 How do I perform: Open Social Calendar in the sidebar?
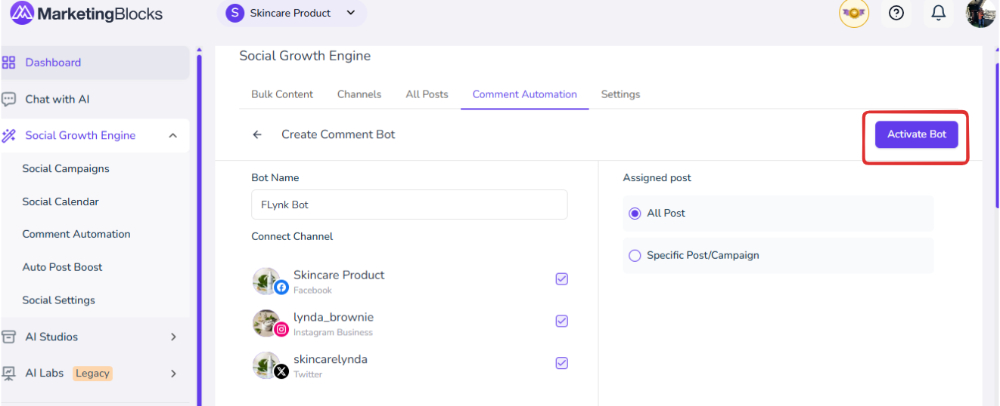click(60, 201)
